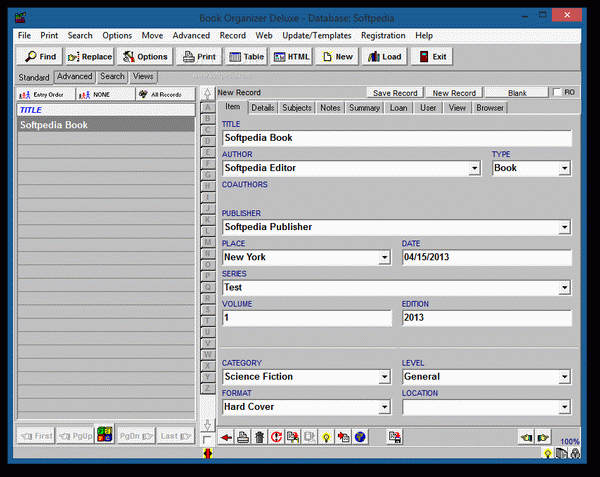Click the Blank button
This screenshot has width=600, height=477.
pyautogui.click(x=516, y=92)
